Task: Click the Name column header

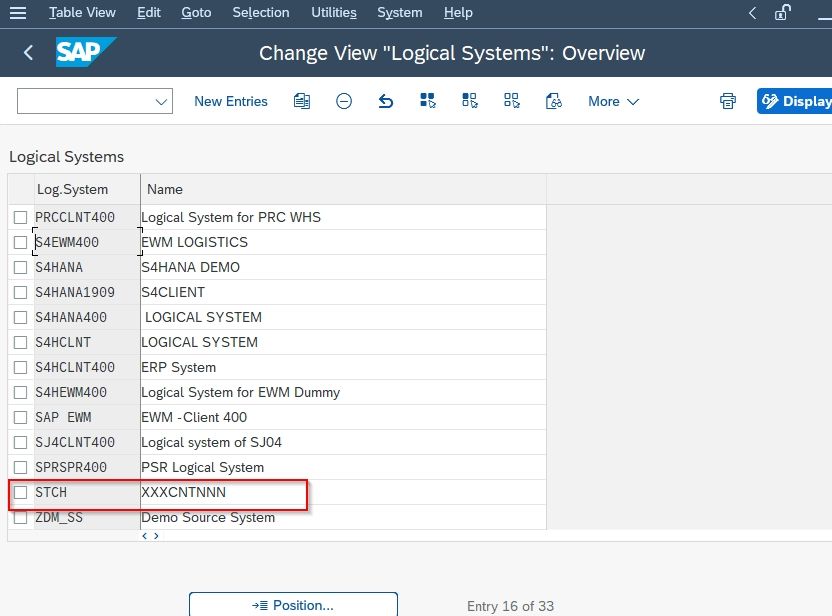Action: click(343, 189)
